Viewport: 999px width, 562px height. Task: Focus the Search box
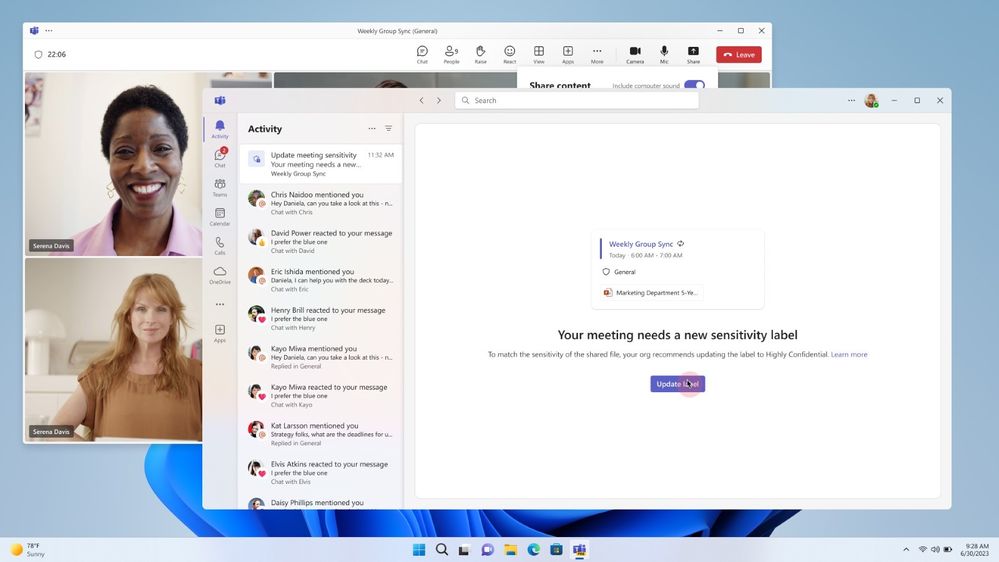tap(577, 101)
